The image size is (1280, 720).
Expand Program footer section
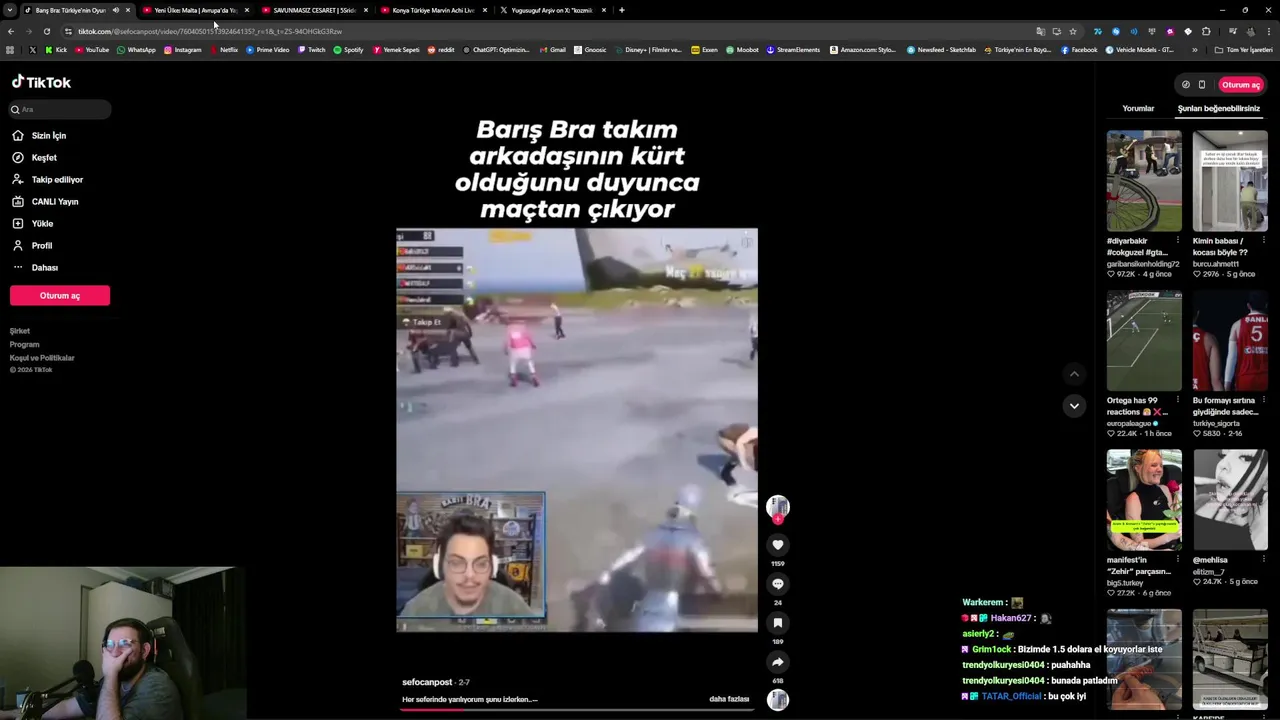click(25, 344)
